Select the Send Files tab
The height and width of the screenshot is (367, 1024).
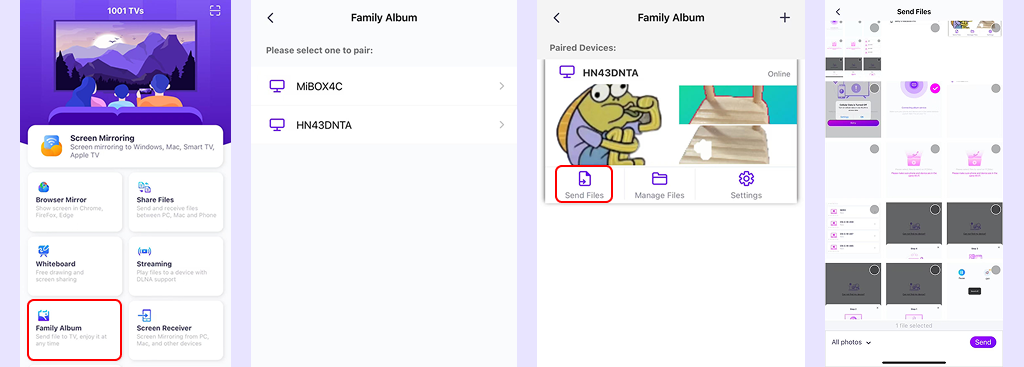[x=584, y=185]
